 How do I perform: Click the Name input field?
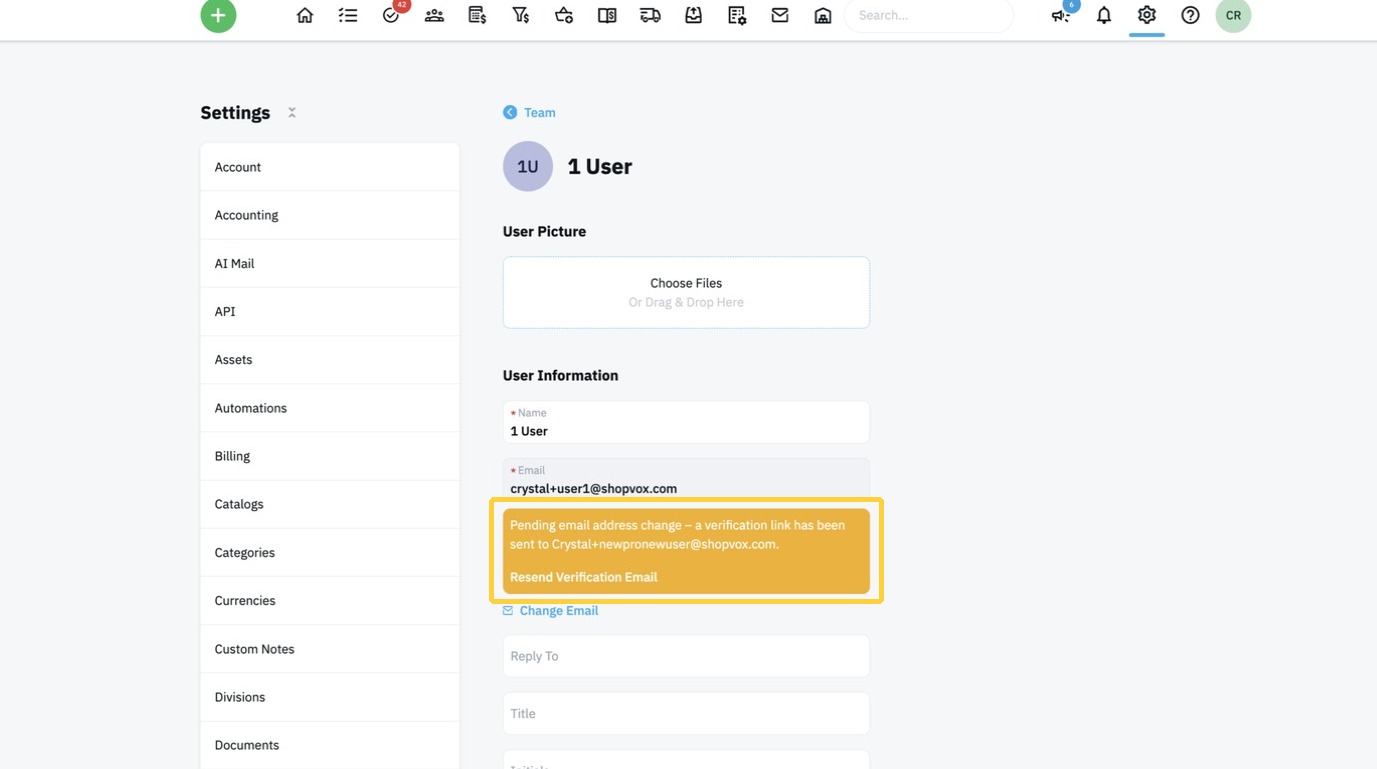686,422
